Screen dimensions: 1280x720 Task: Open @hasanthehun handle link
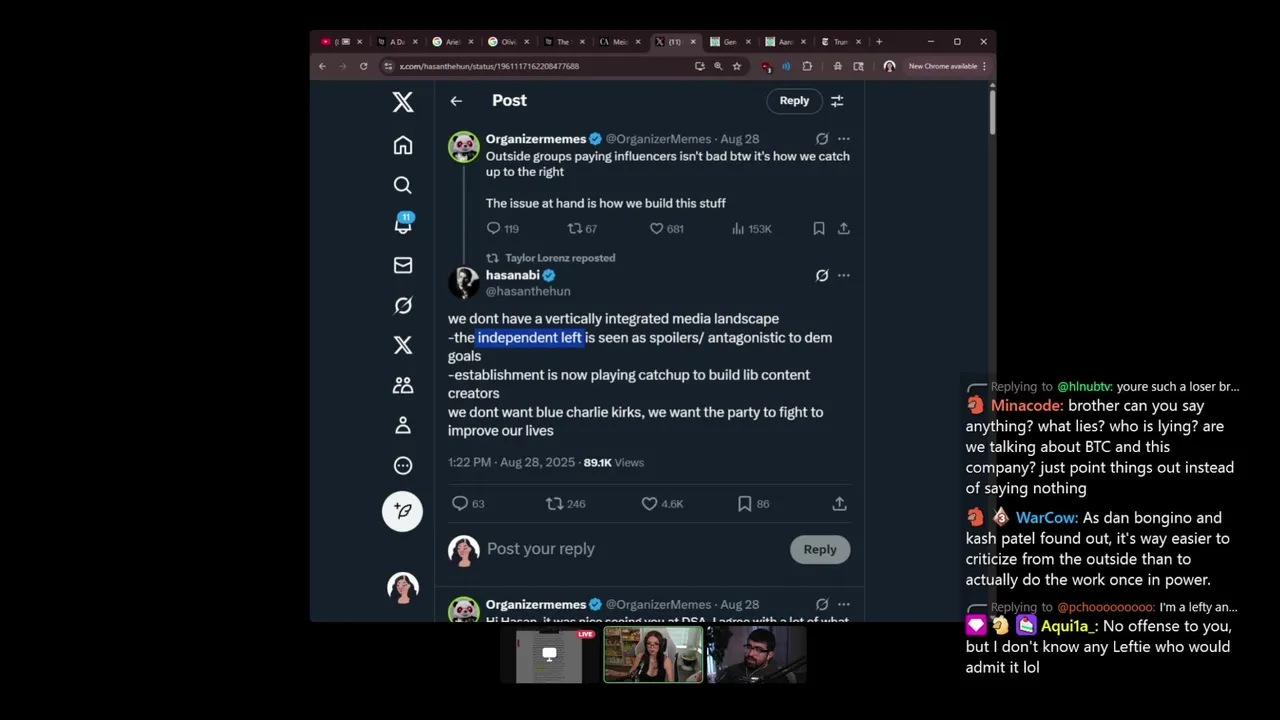click(x=528, y=291)
